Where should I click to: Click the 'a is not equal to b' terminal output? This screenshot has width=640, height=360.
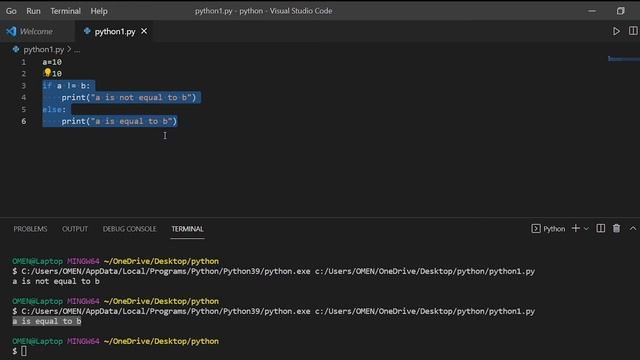pyautogui.click(x=56, y=281)
